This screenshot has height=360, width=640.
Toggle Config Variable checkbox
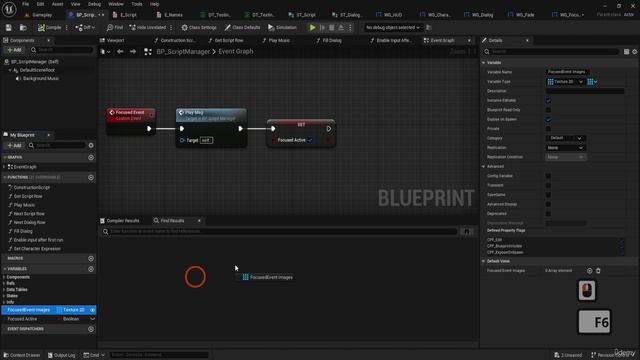tap(548, 176)
